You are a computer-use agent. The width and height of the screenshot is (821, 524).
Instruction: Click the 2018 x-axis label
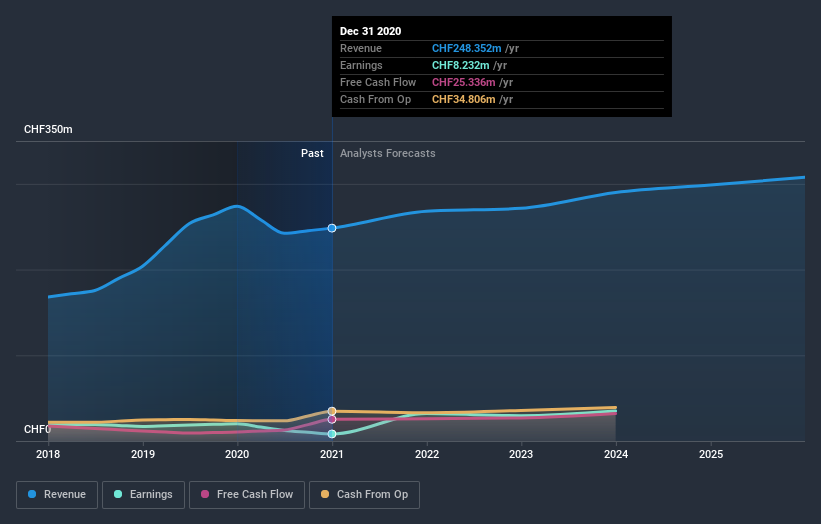tap(48, 454)
